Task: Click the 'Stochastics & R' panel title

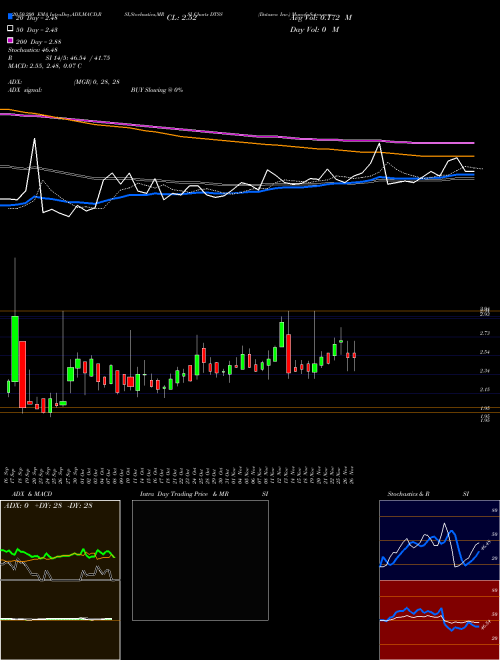Action: (x=408, y=494)
